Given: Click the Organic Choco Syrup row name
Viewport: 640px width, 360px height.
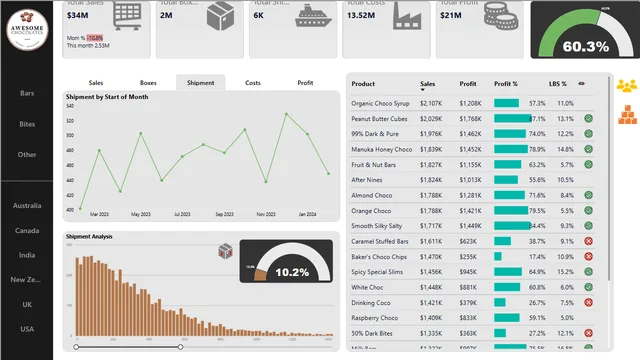Looking at the screenshot, I should point(380,103).
